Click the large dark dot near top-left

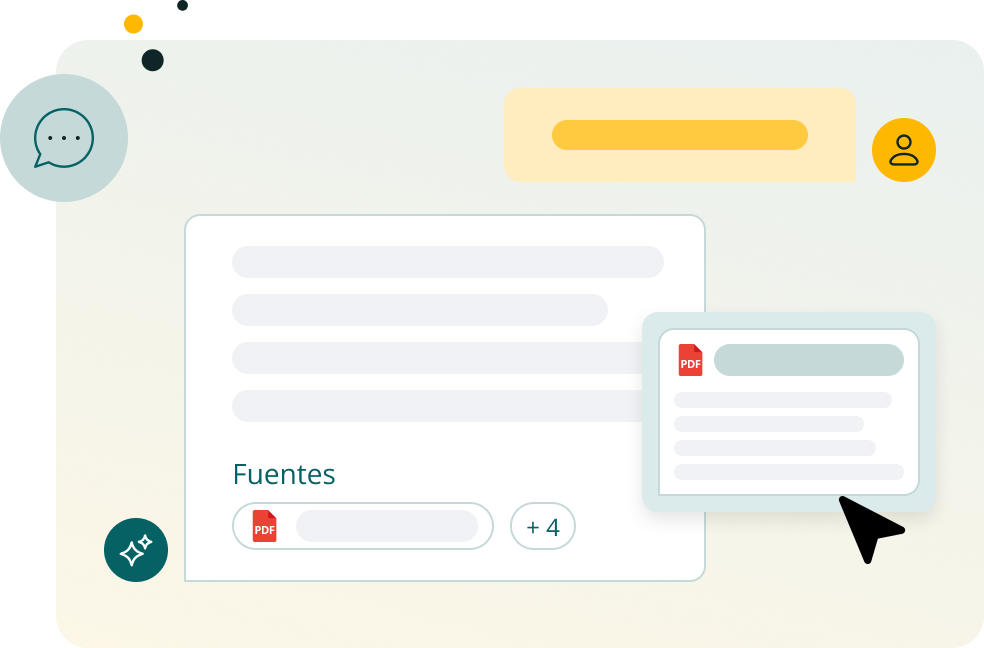point(152,60)
